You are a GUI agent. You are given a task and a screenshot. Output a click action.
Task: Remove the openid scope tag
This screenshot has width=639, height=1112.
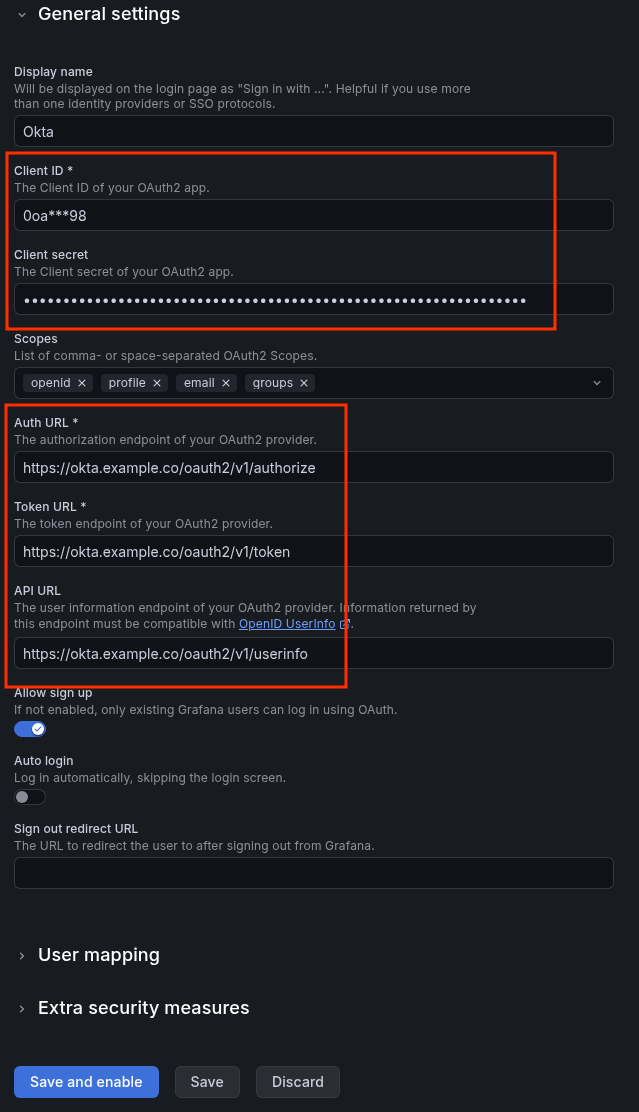[x=83, y=383]
